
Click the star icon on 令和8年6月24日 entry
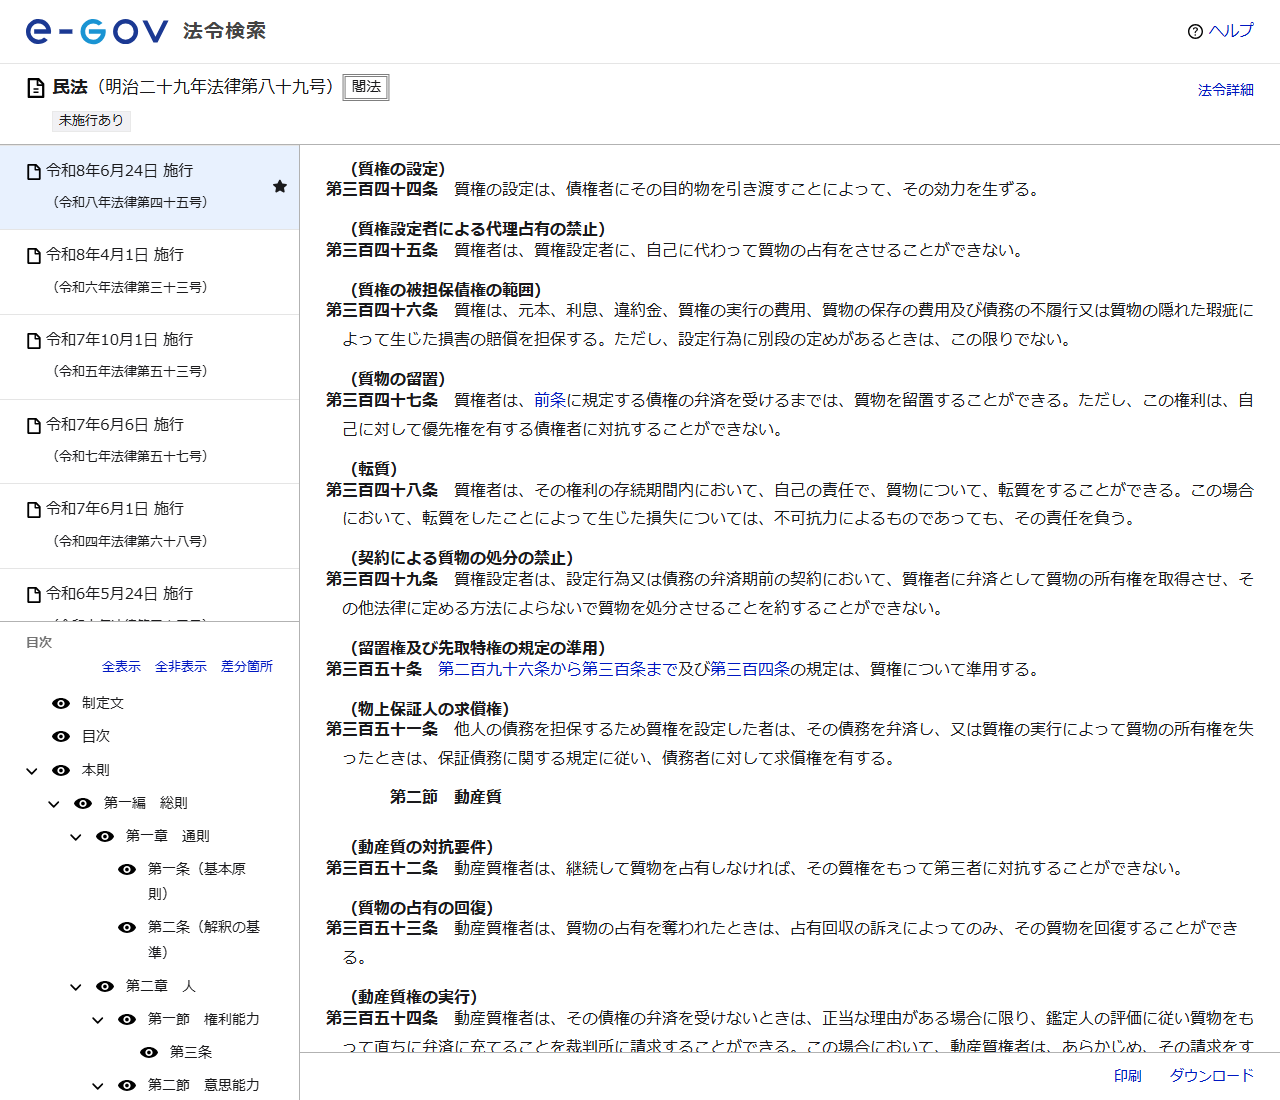coord(280,187)
